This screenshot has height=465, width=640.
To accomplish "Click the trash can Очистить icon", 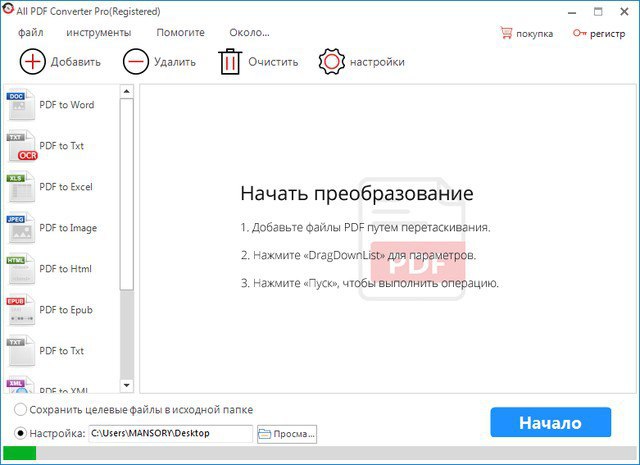I will [230, 62].
